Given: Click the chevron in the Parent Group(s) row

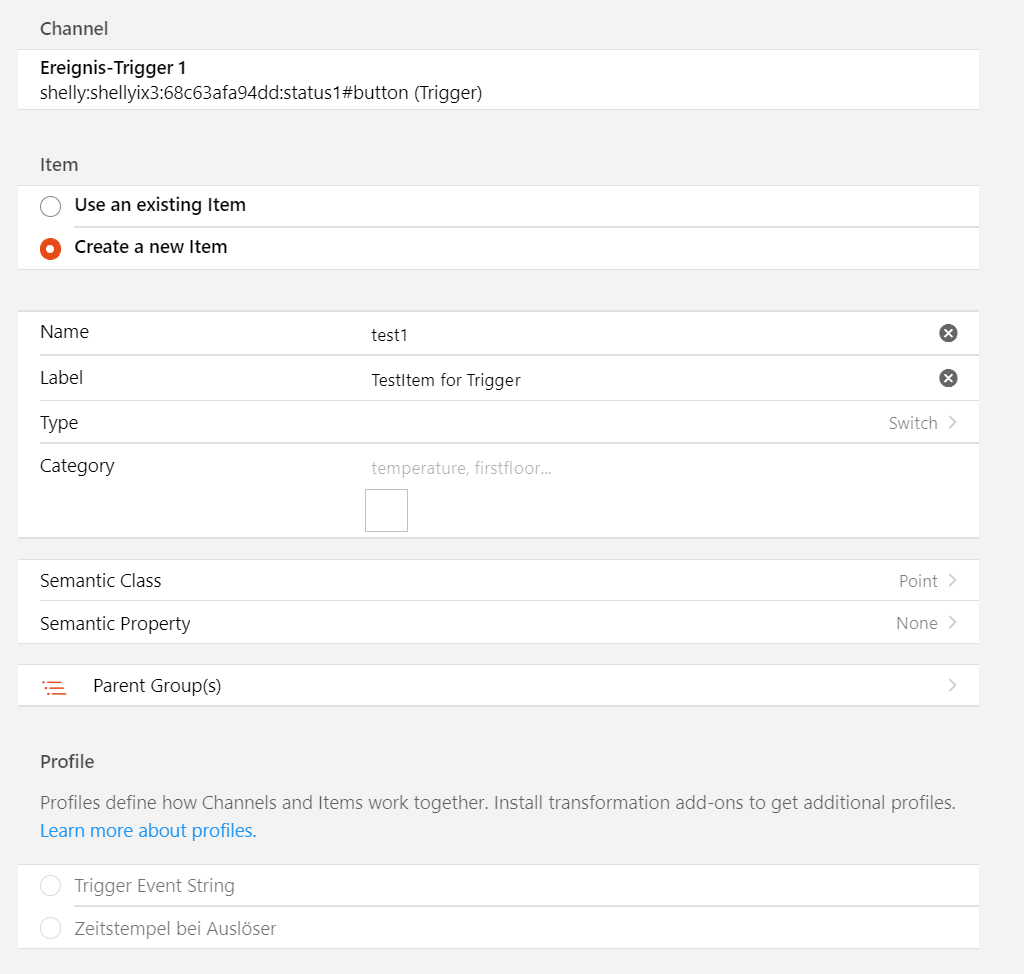Looking at the screenshot, I should [952, 686].
